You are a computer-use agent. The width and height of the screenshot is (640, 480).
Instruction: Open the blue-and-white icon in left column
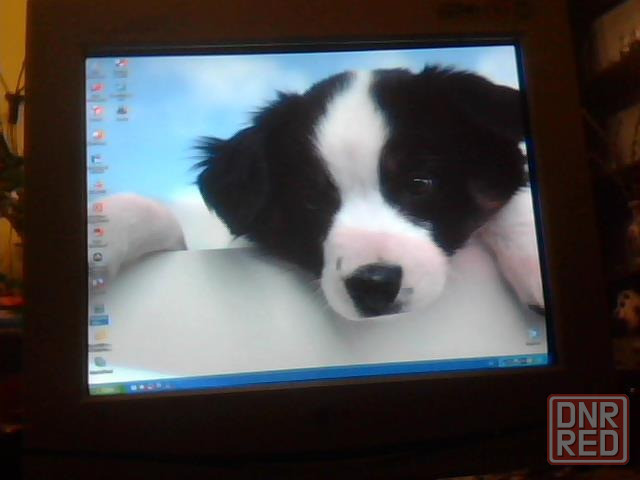[97, 159]
